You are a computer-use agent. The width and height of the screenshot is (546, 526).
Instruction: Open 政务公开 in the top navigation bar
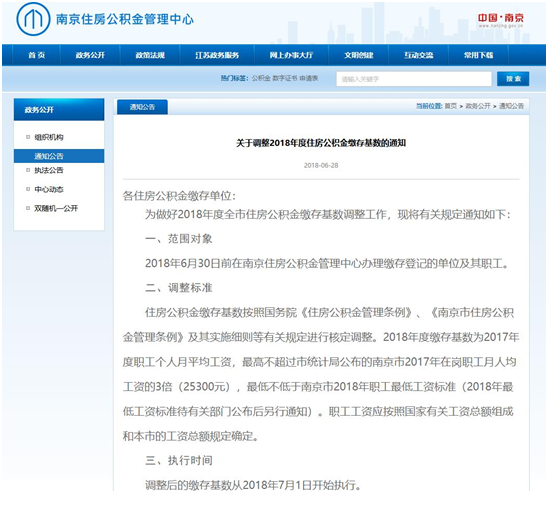[x=90, y=55]
